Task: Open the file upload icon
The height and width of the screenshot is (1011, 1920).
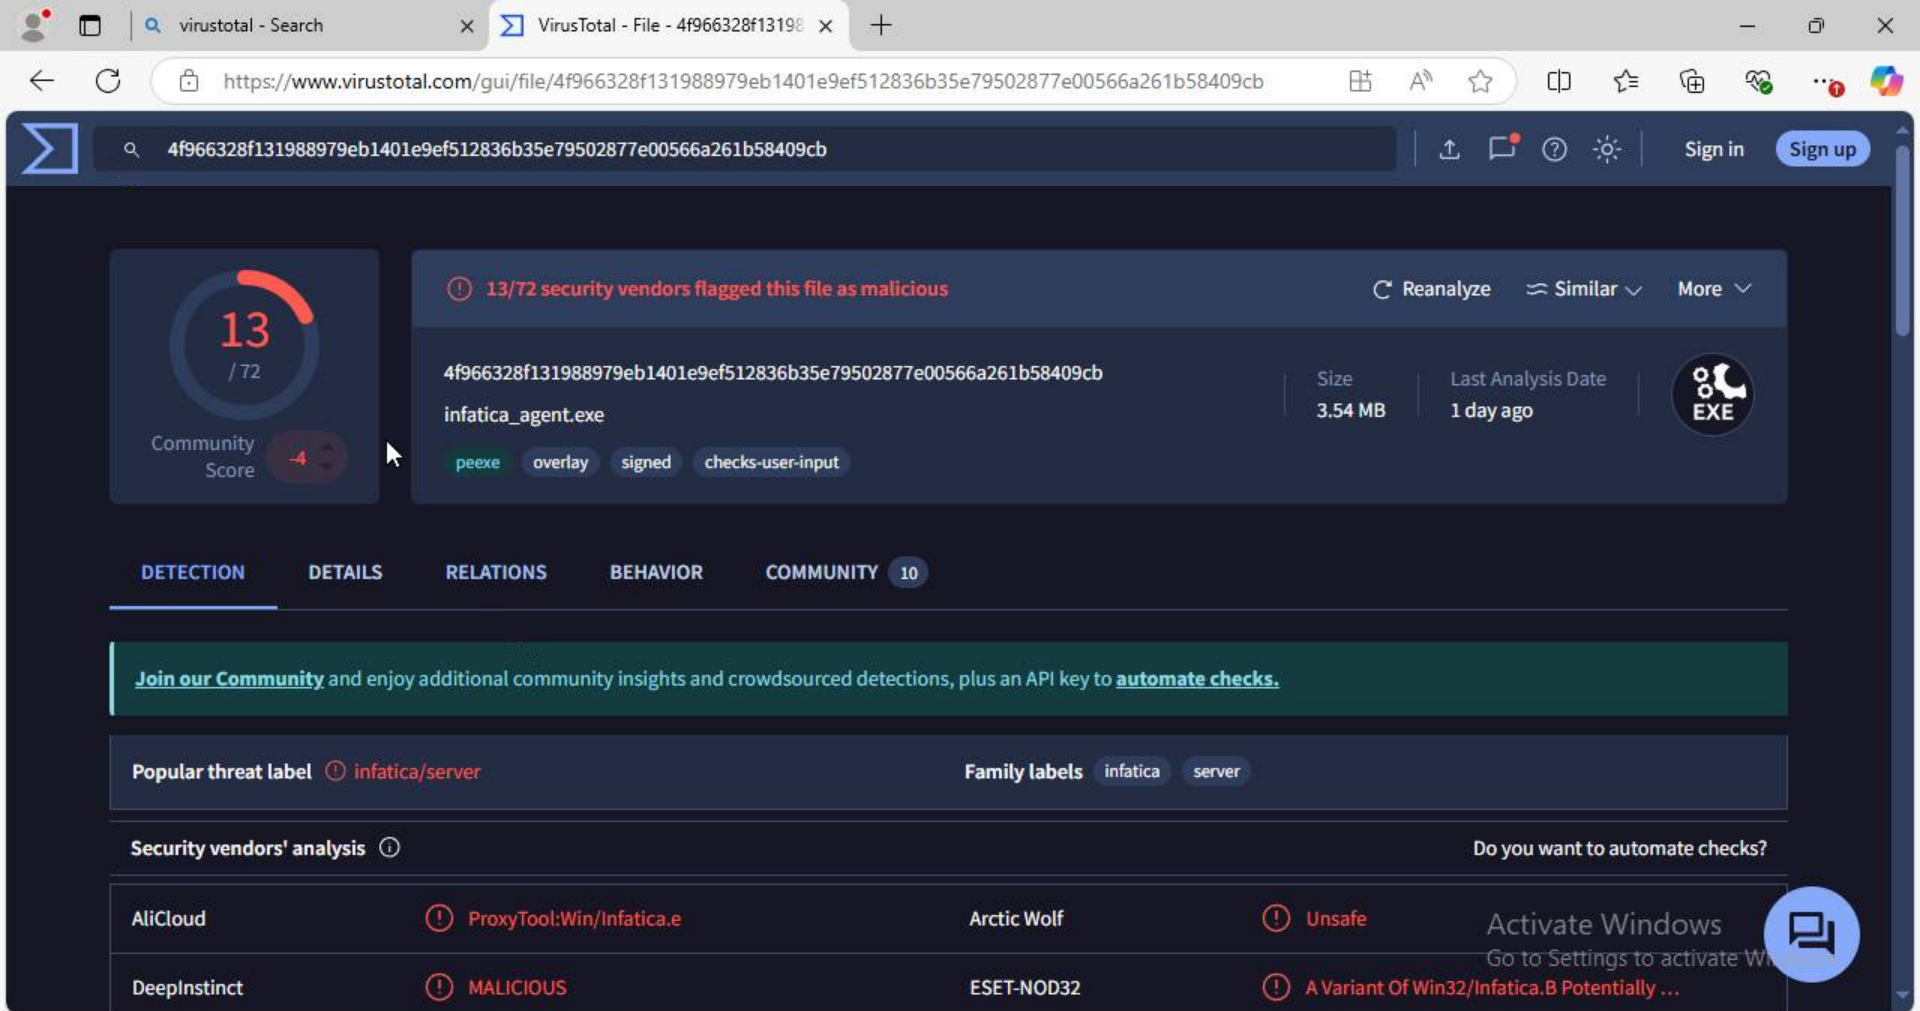Action: (1449, 149)
